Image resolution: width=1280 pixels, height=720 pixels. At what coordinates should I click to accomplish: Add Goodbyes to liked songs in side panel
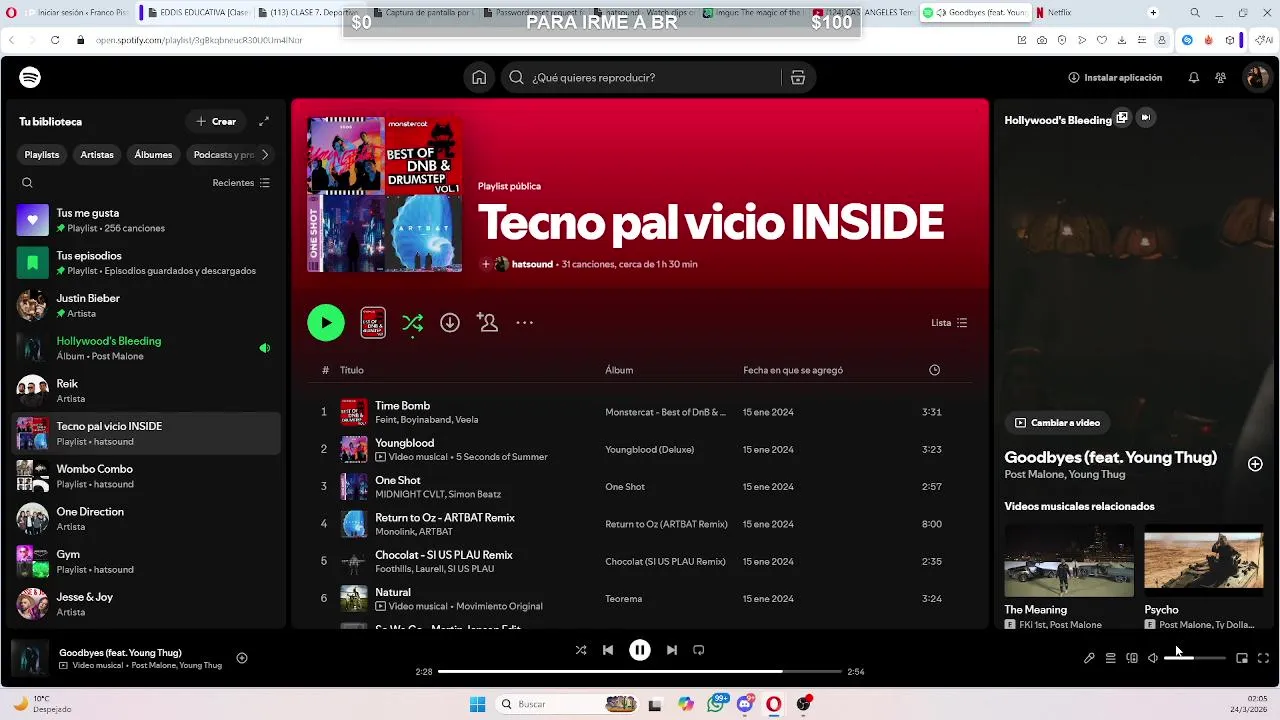[1255, 464]
